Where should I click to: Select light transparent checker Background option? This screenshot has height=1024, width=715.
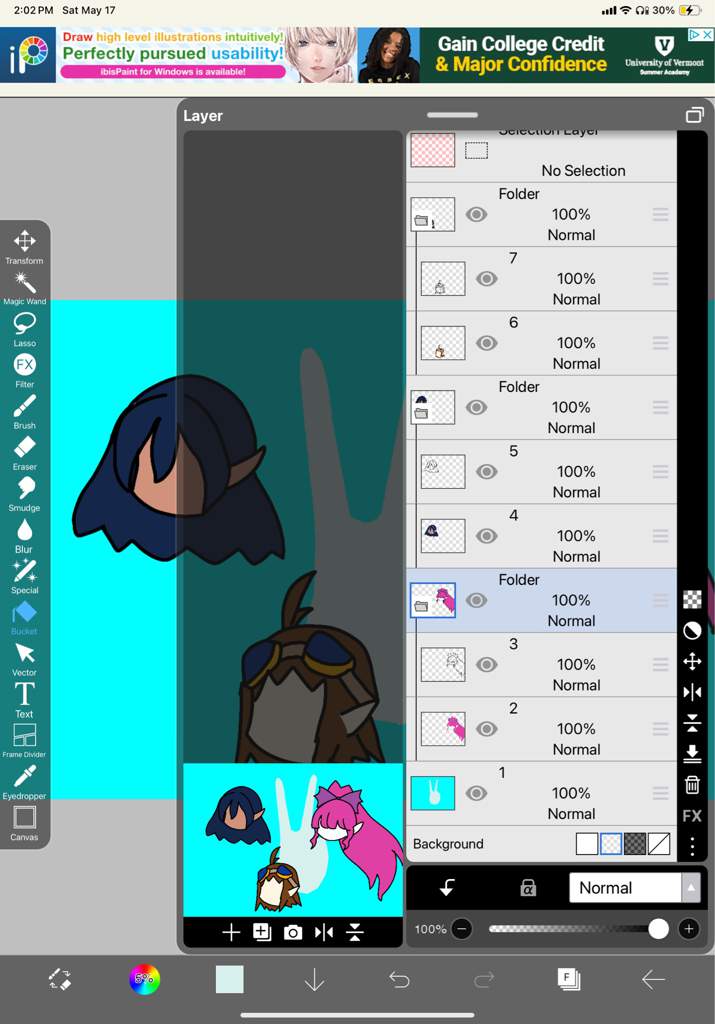tap(611, 844)
